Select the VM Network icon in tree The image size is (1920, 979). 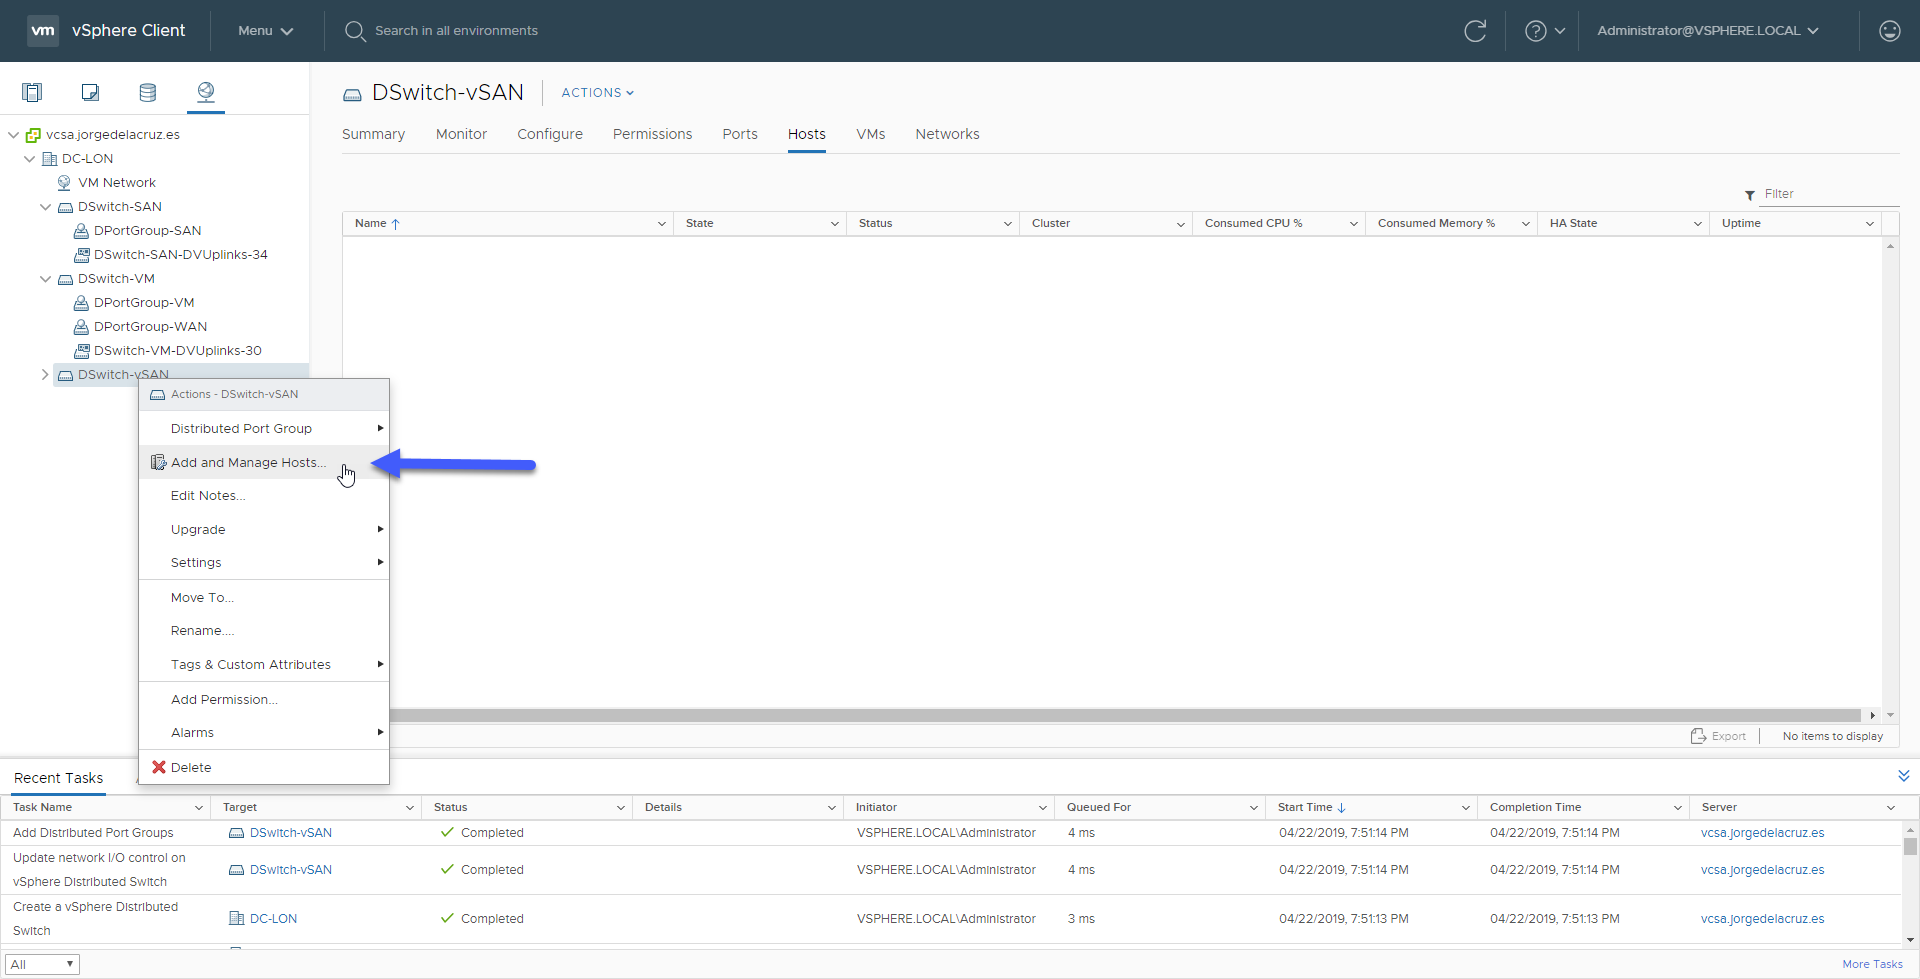(64, 183)
